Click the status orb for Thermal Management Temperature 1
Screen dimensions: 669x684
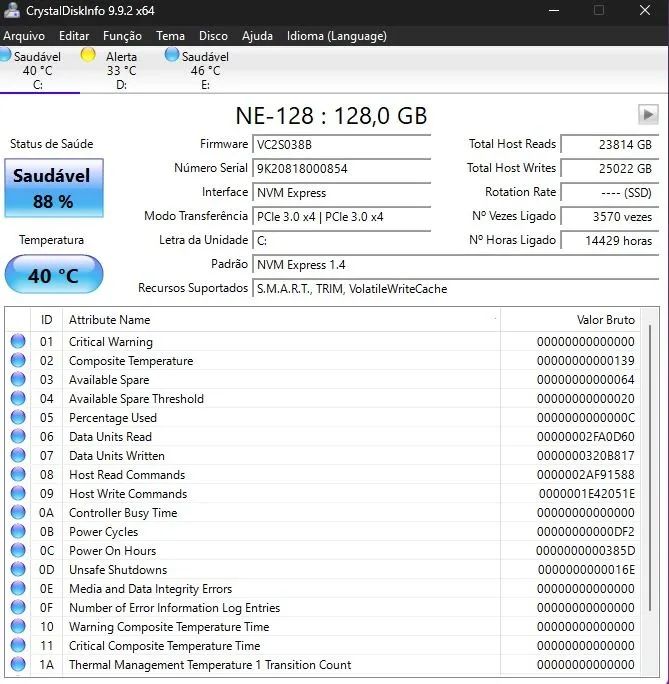pyautogui.click(x=18, y=664)
